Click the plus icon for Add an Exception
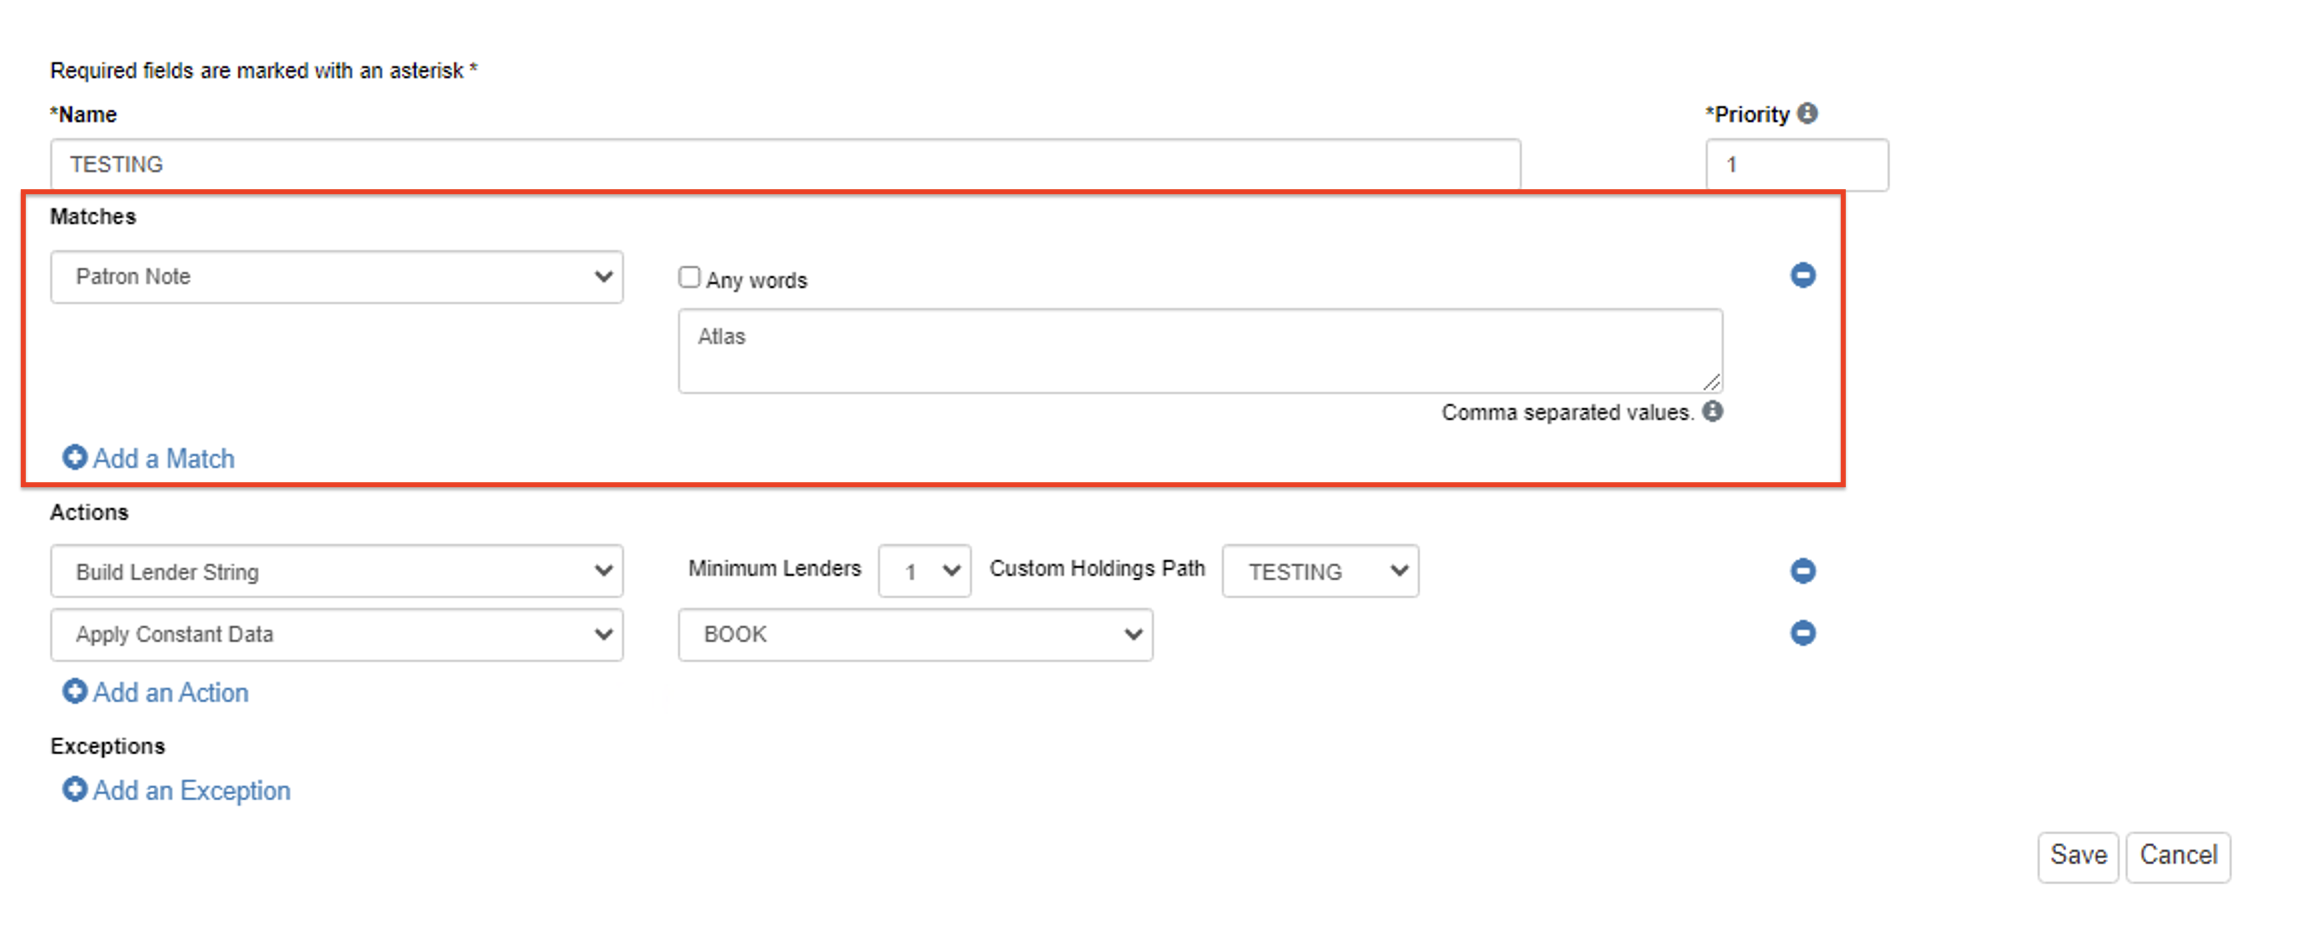The width and height of the screenshot is (2298, 932). pos(74,789)
